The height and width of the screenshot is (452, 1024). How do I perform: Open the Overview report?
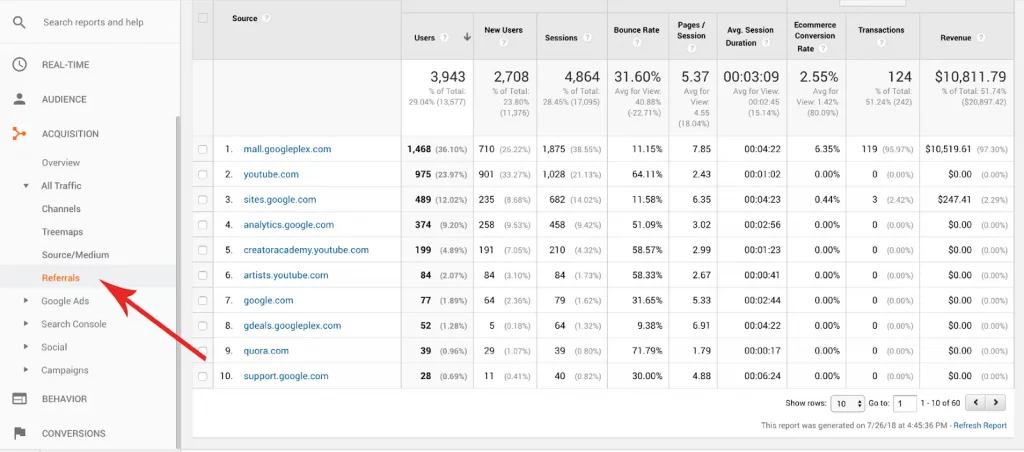pos(61,163)
